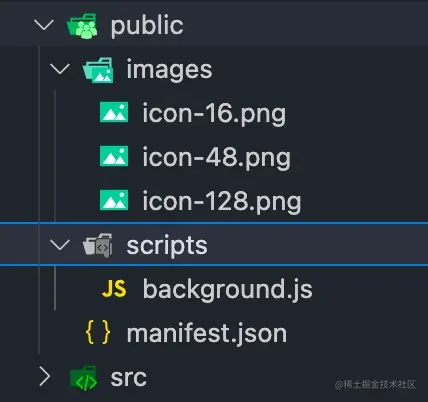Click the image icon beside icon-48.png

114,156
